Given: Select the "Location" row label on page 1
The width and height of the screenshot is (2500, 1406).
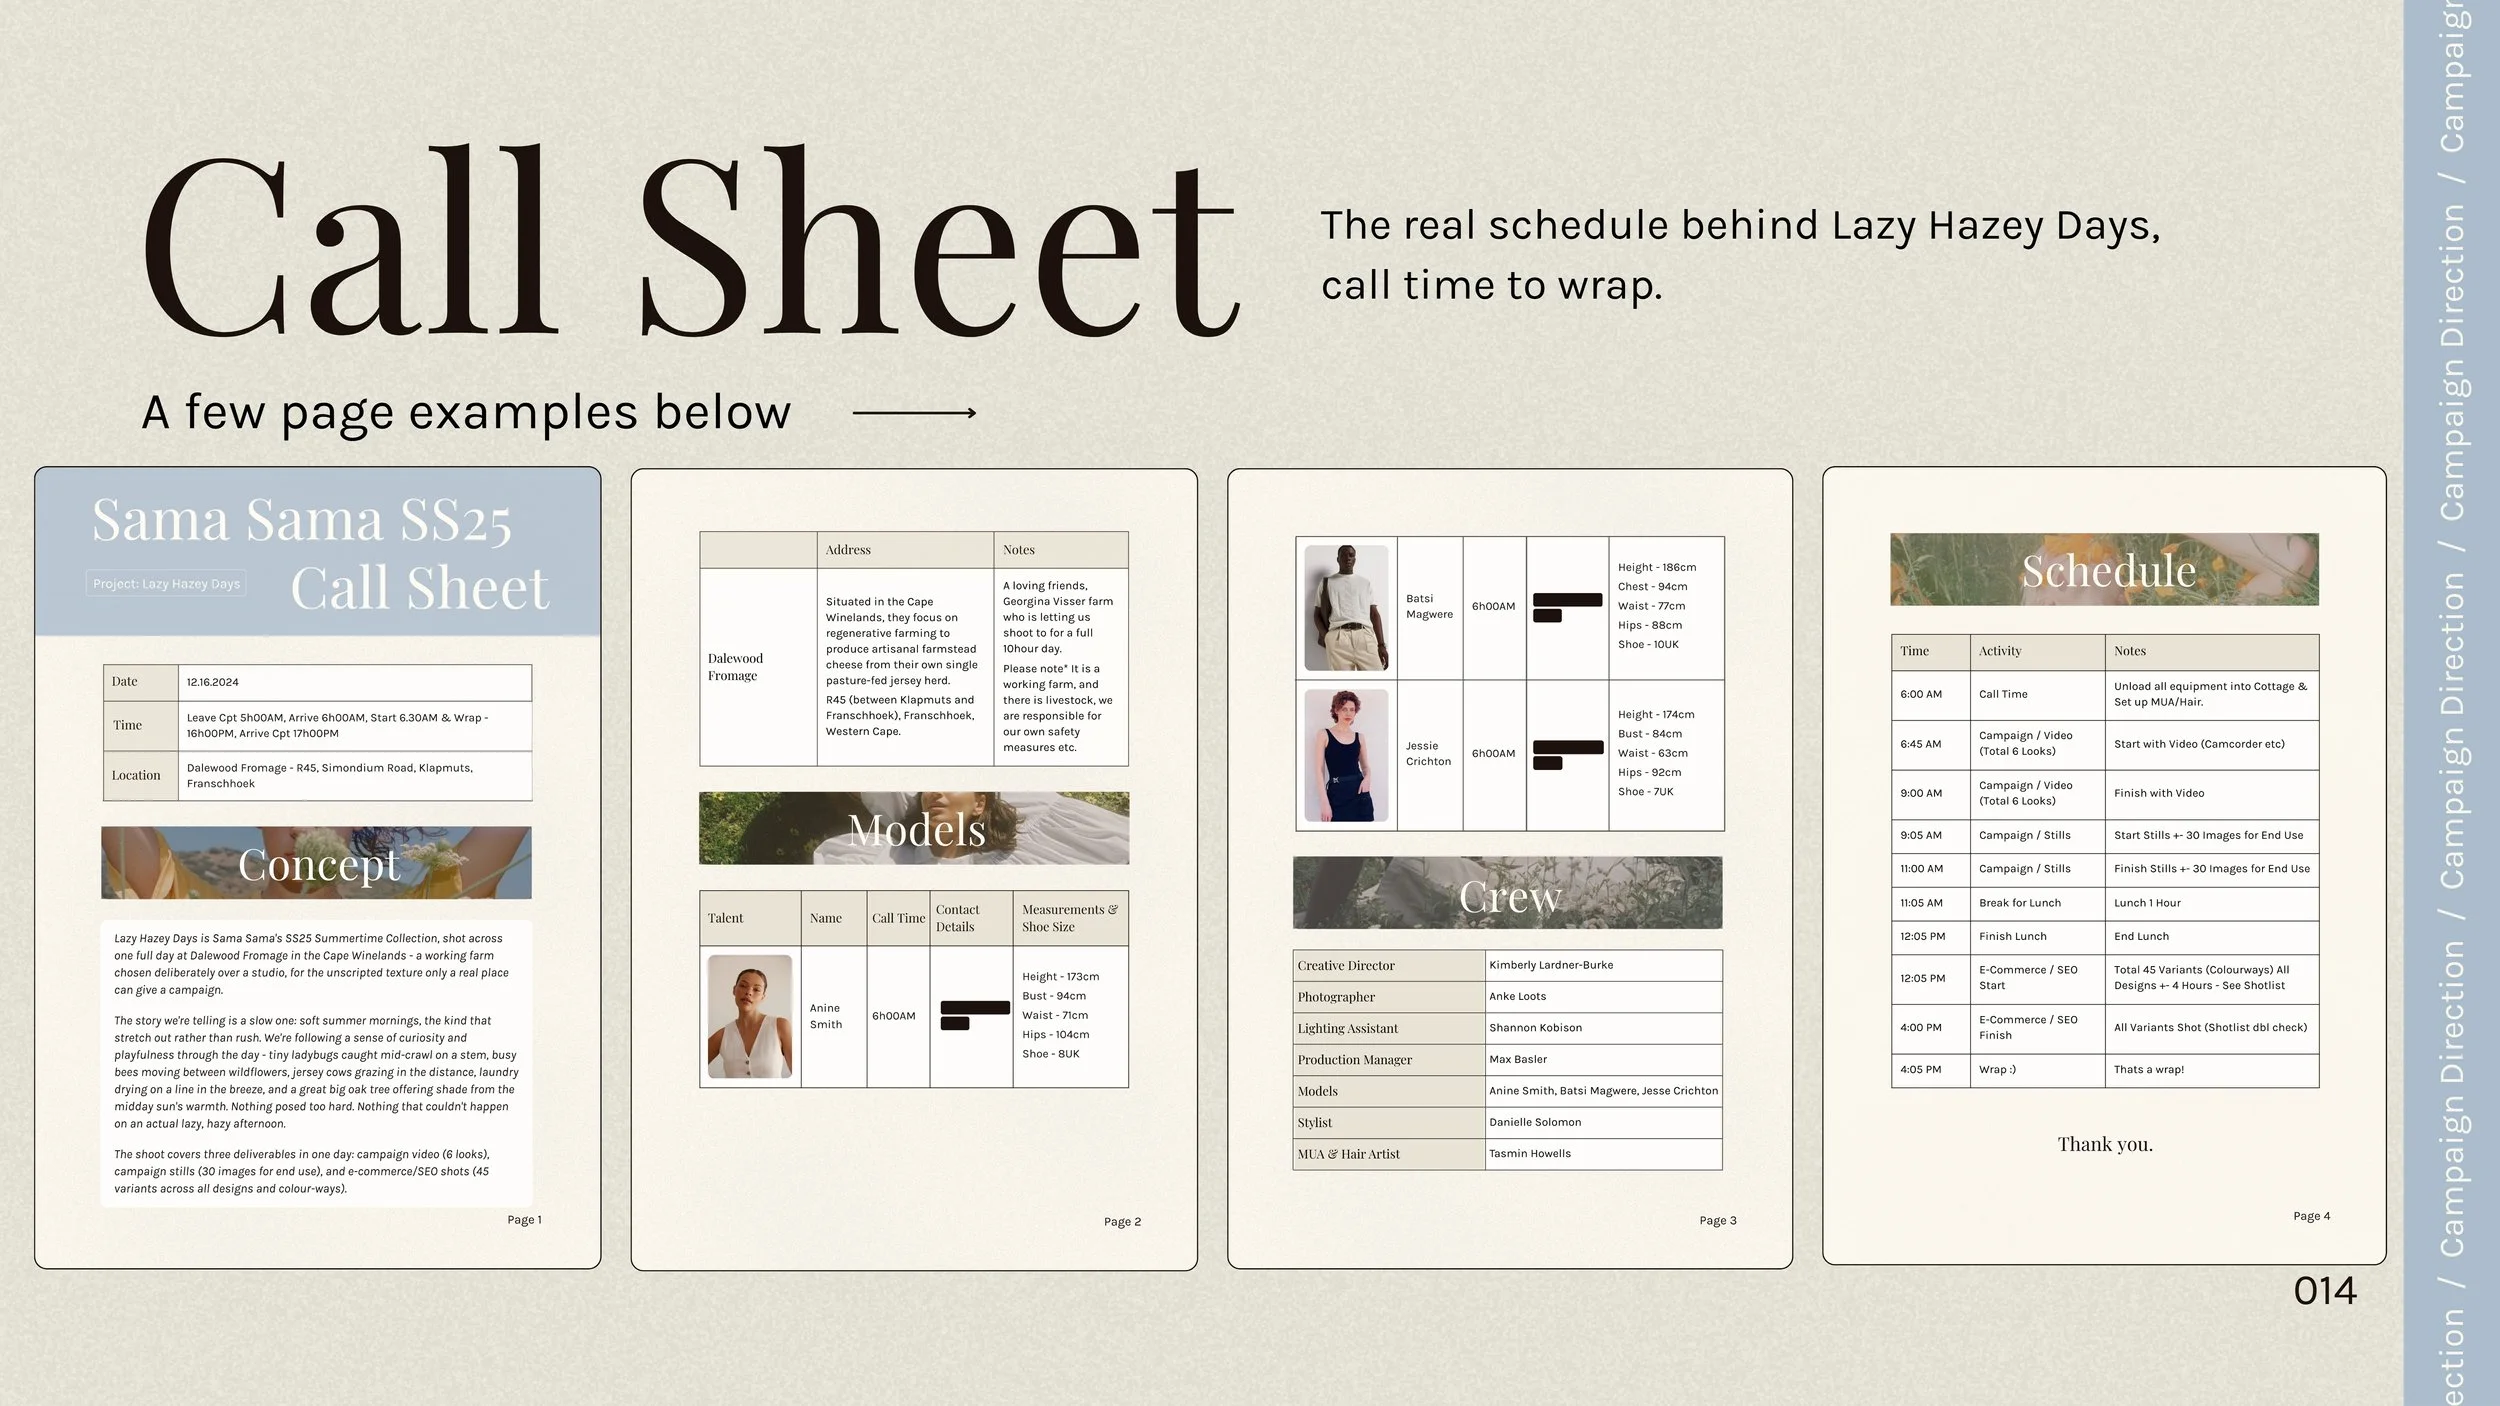Looking at the screenshot, I should point(136,775).
